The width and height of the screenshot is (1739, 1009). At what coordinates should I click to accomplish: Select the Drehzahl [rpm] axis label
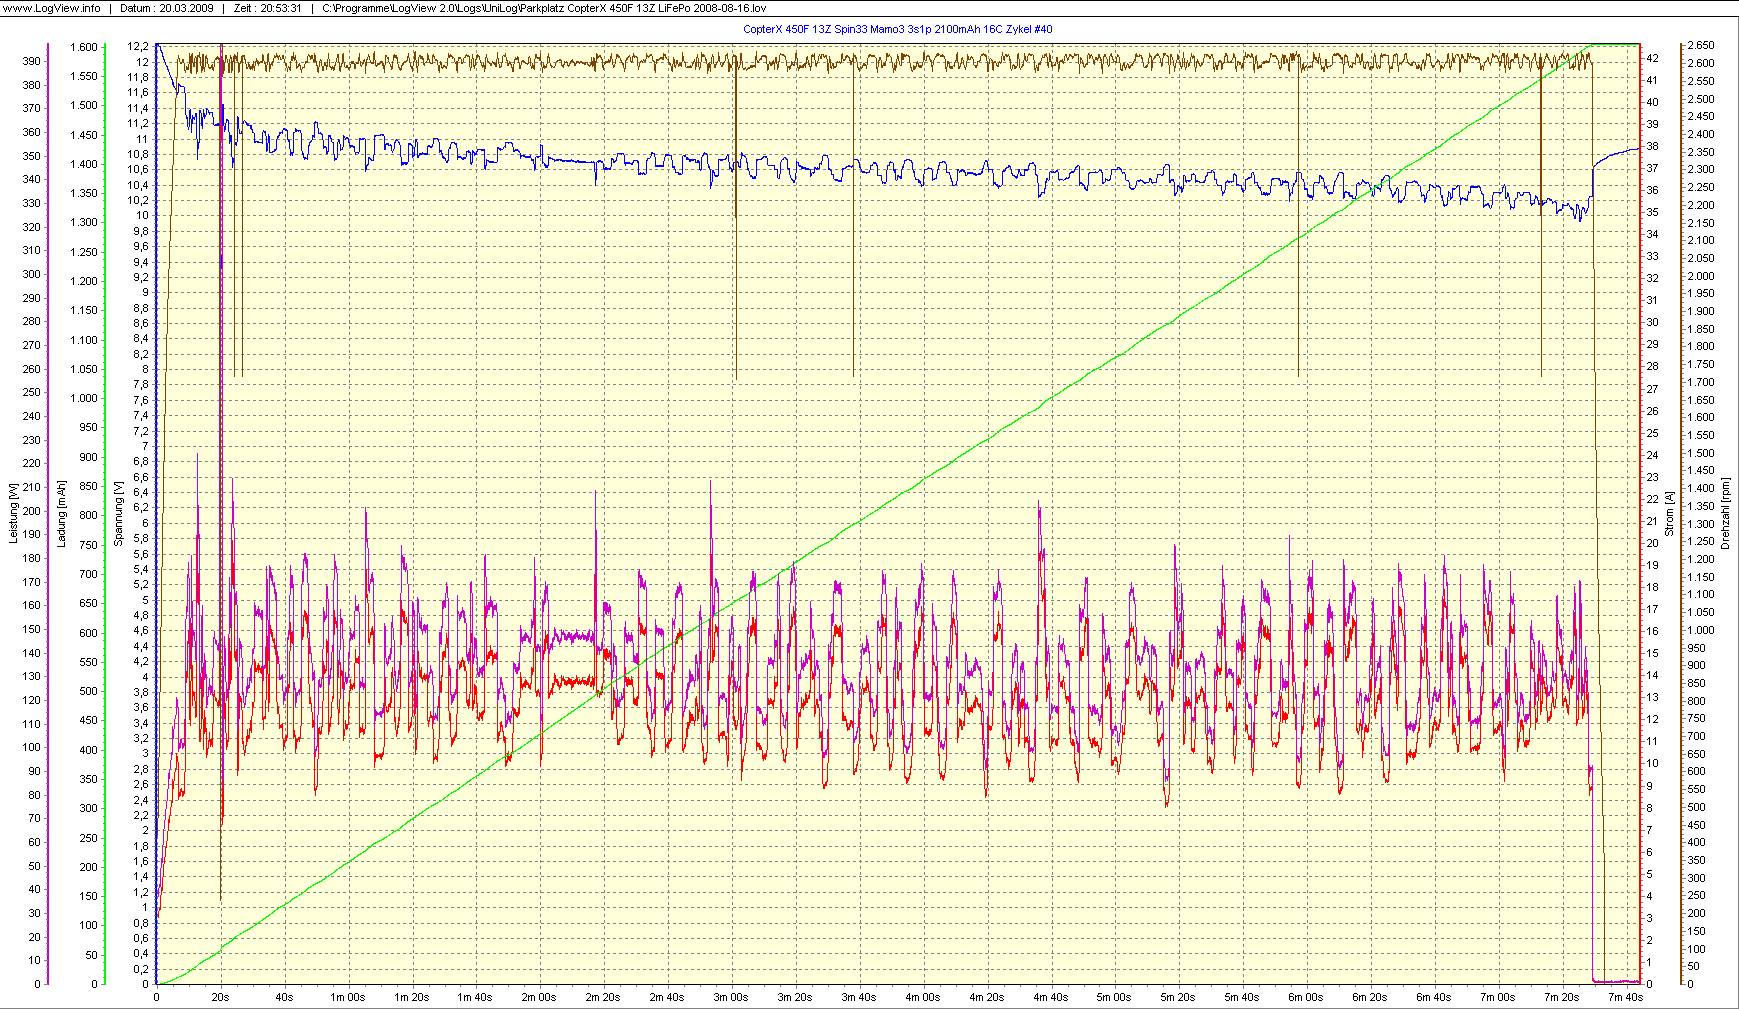pos(1726,514)
